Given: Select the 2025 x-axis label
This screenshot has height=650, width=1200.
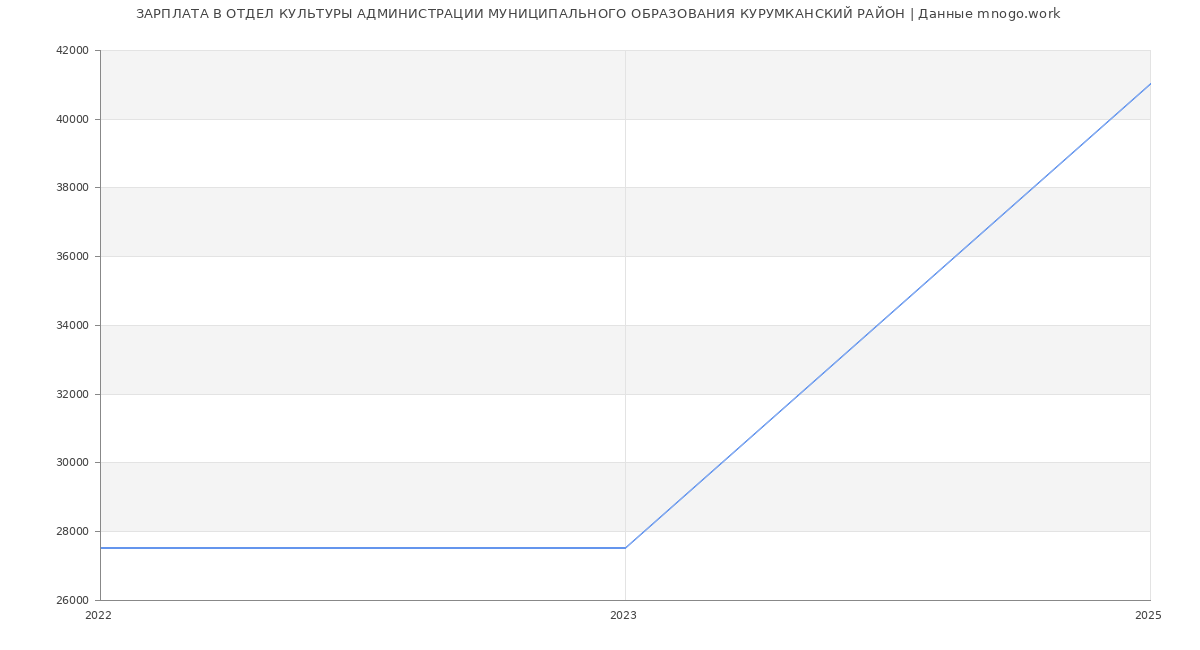Looking at the screenshot, I should 1148,616.
